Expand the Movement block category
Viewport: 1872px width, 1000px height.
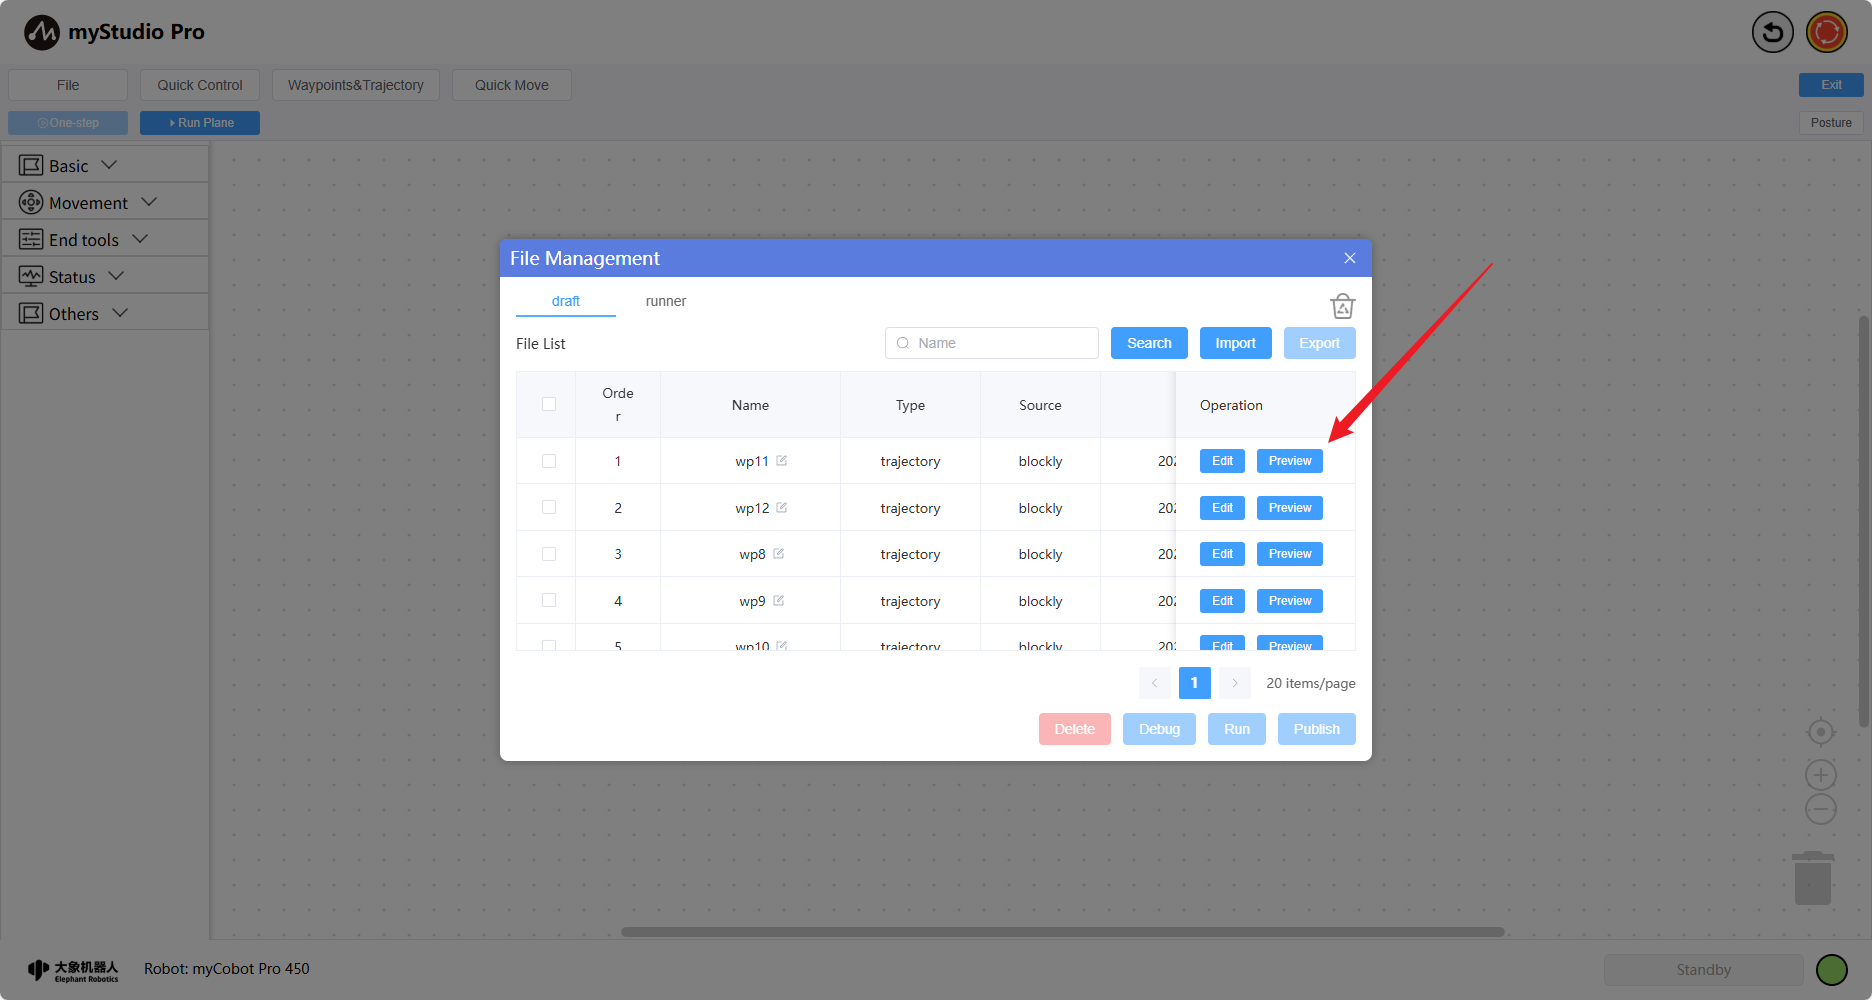pos(88,203)
